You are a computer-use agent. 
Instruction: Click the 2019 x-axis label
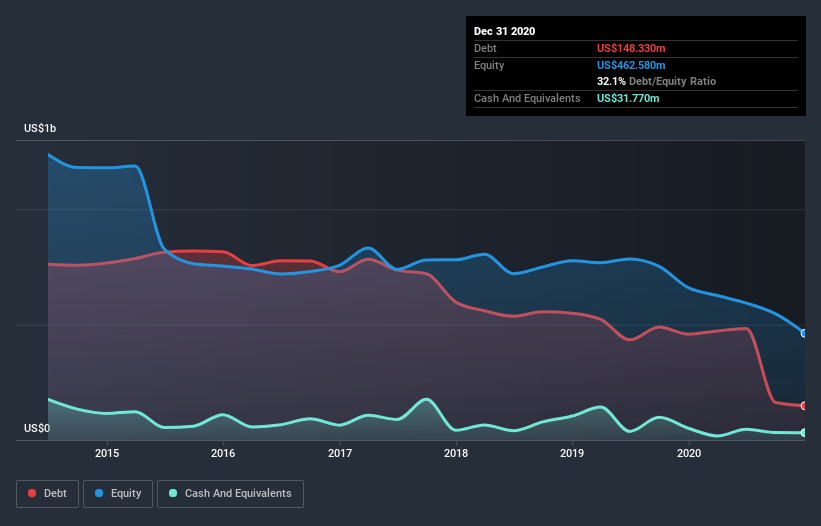pos(572,453)
